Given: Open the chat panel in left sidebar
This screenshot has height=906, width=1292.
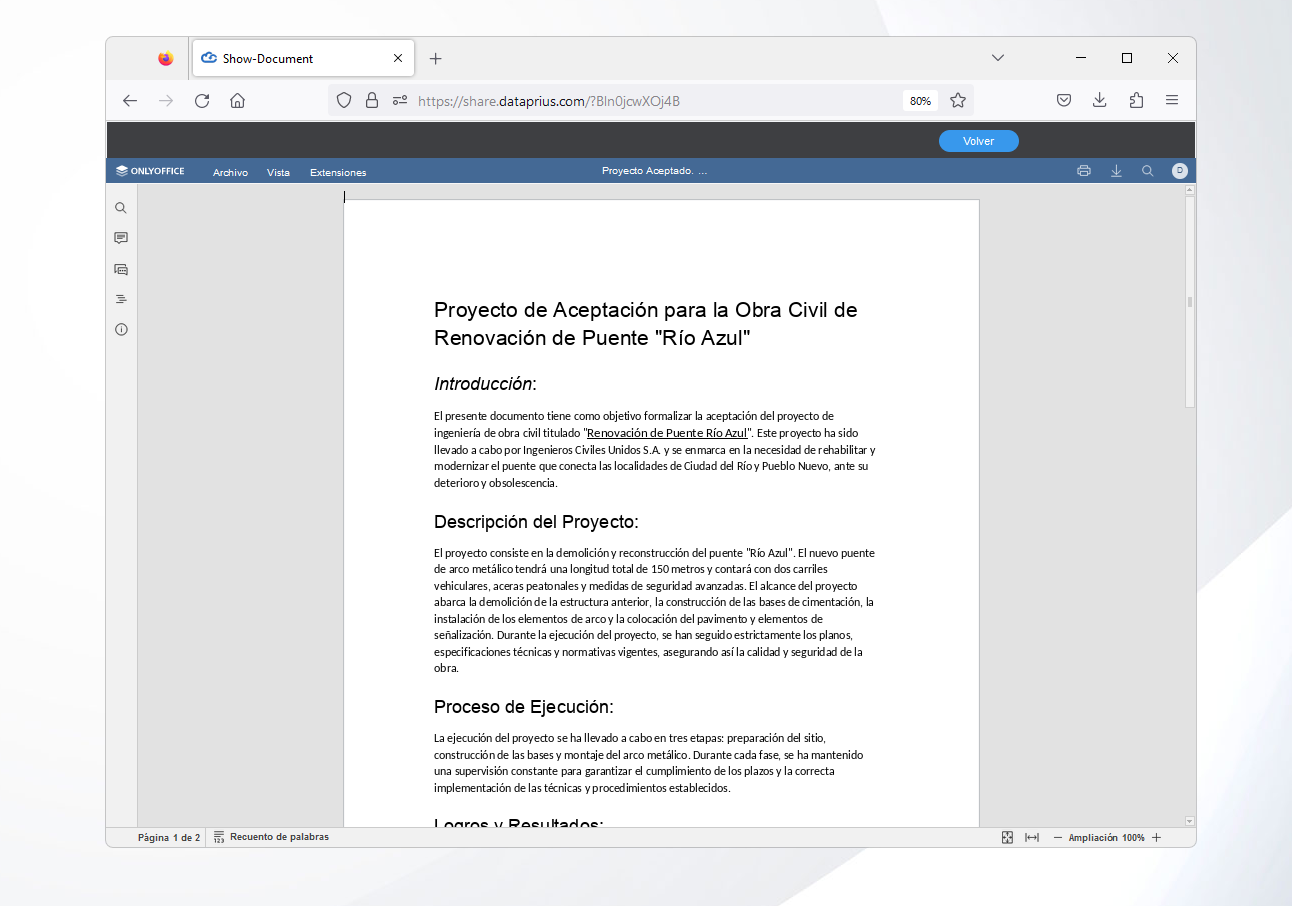Looking at the screenshot, I should click(x=121, y=269).
